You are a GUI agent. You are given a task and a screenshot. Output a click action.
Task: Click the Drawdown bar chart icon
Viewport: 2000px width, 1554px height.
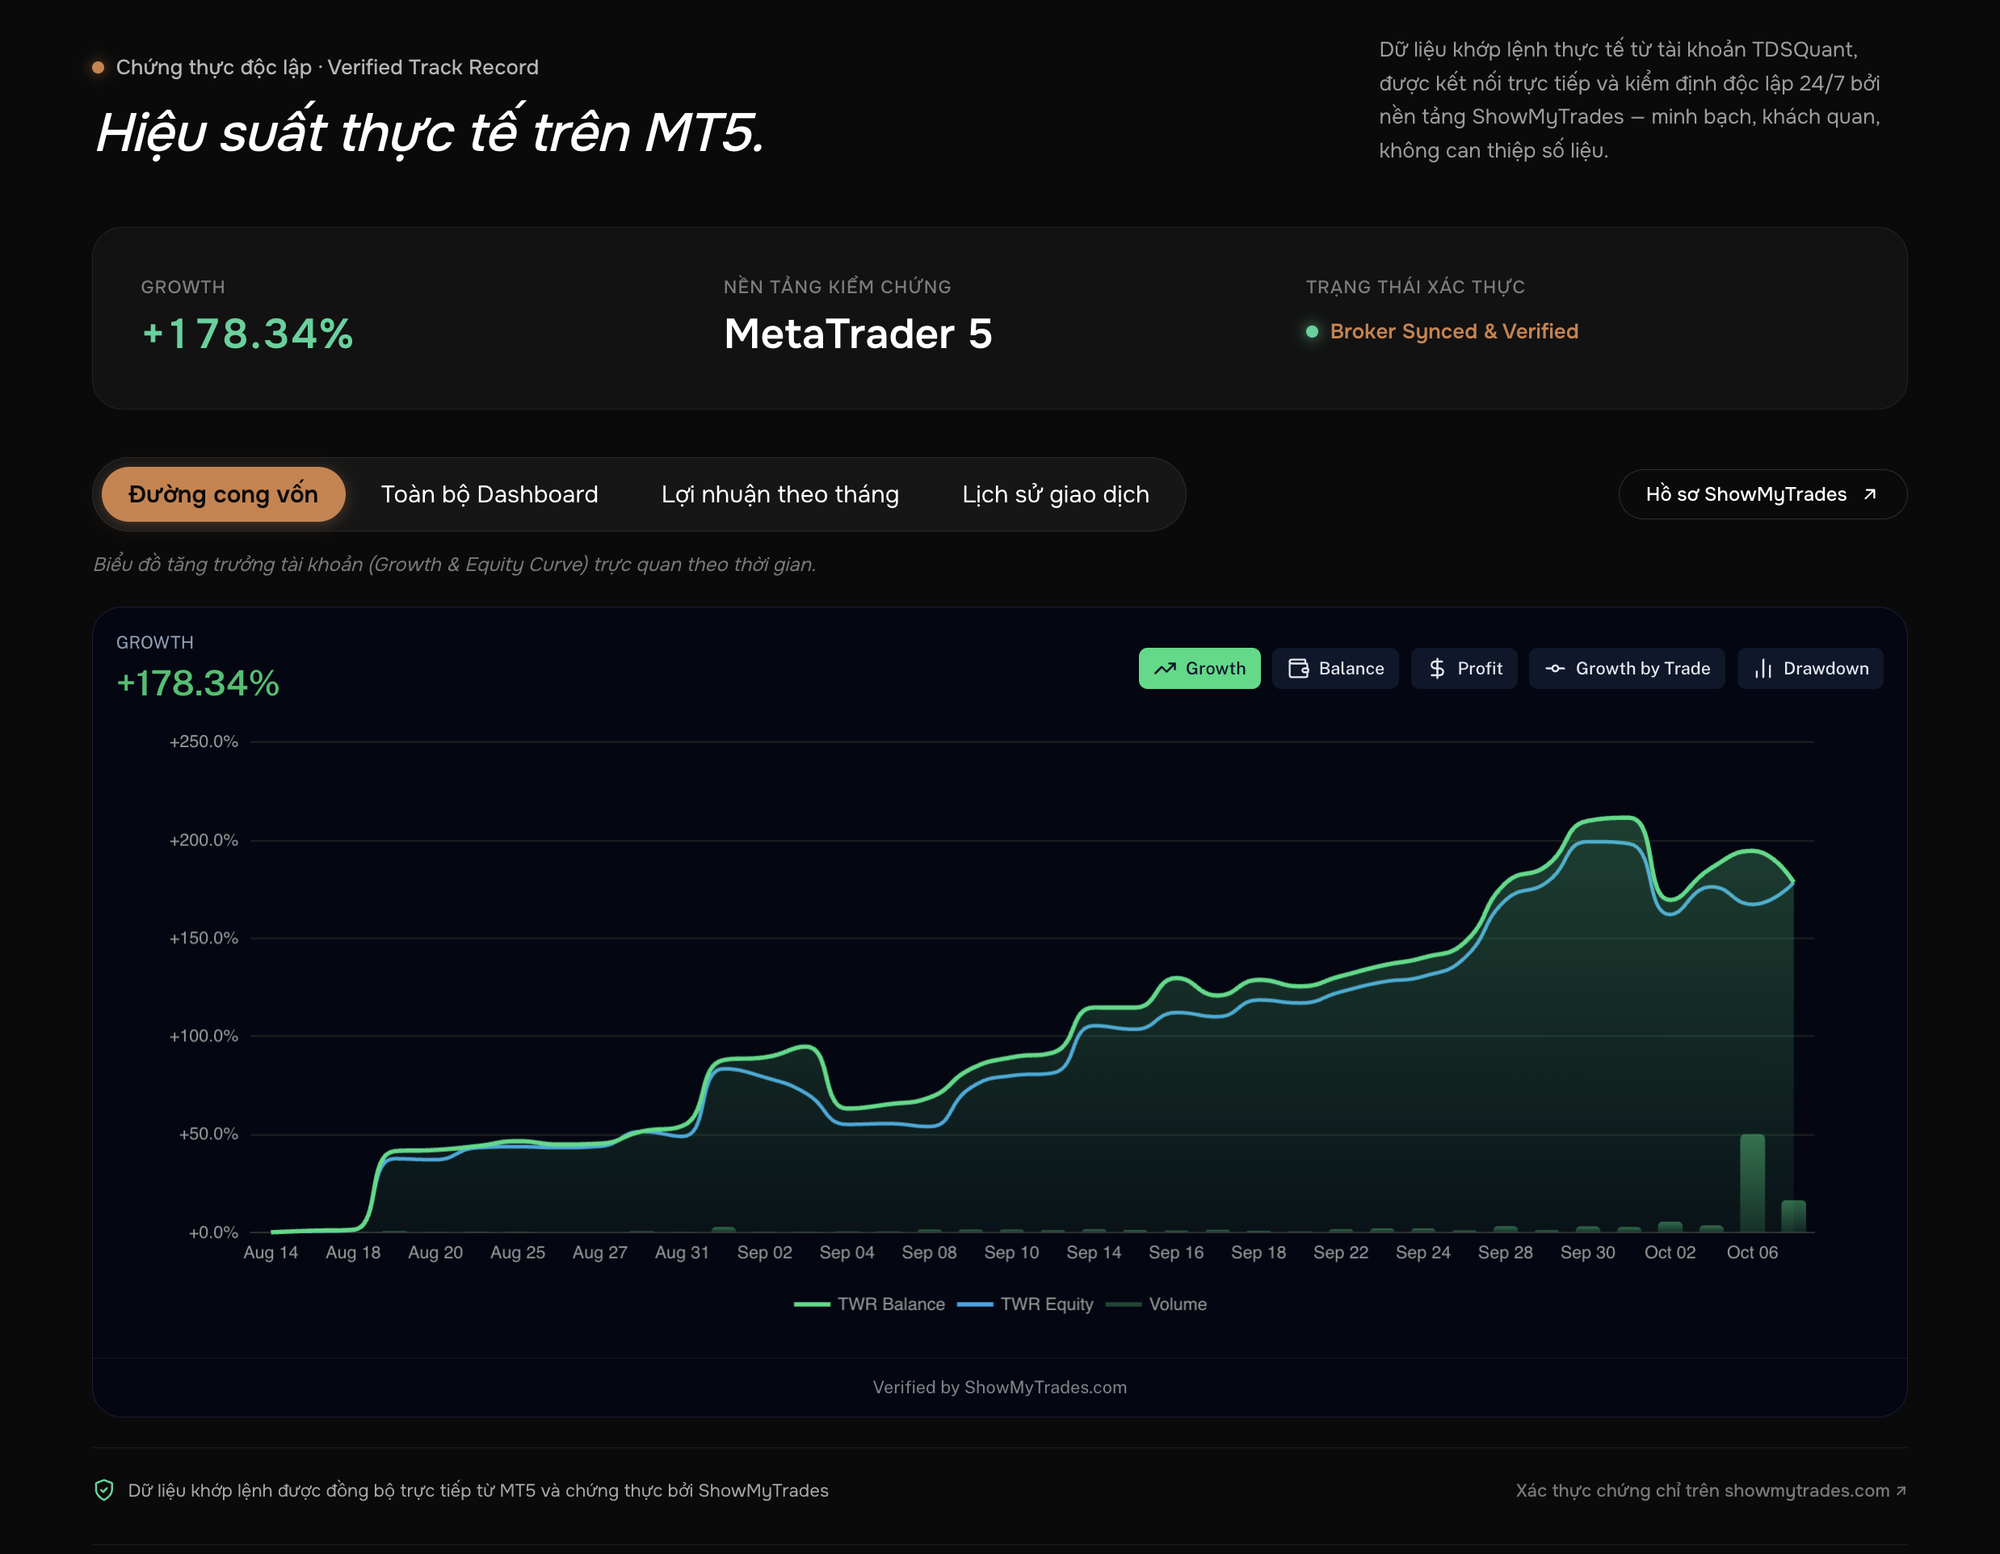(1763, 669)
